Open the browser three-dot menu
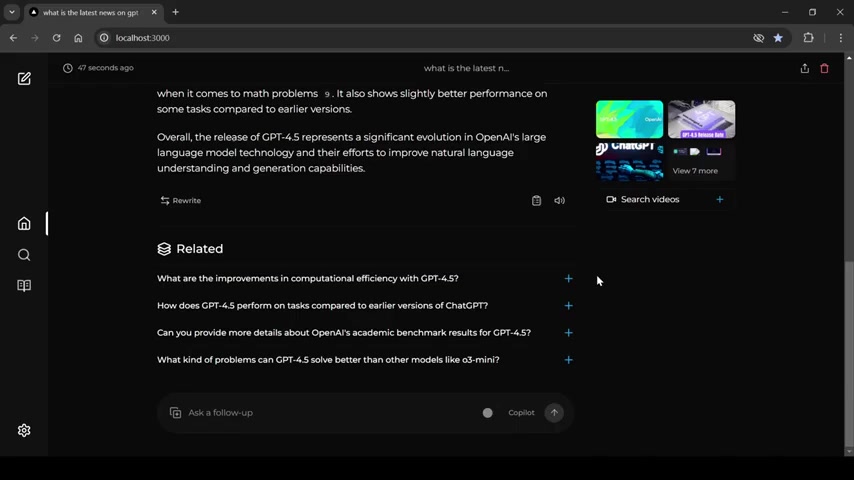854x480 pixels. (x=840, y=38)
